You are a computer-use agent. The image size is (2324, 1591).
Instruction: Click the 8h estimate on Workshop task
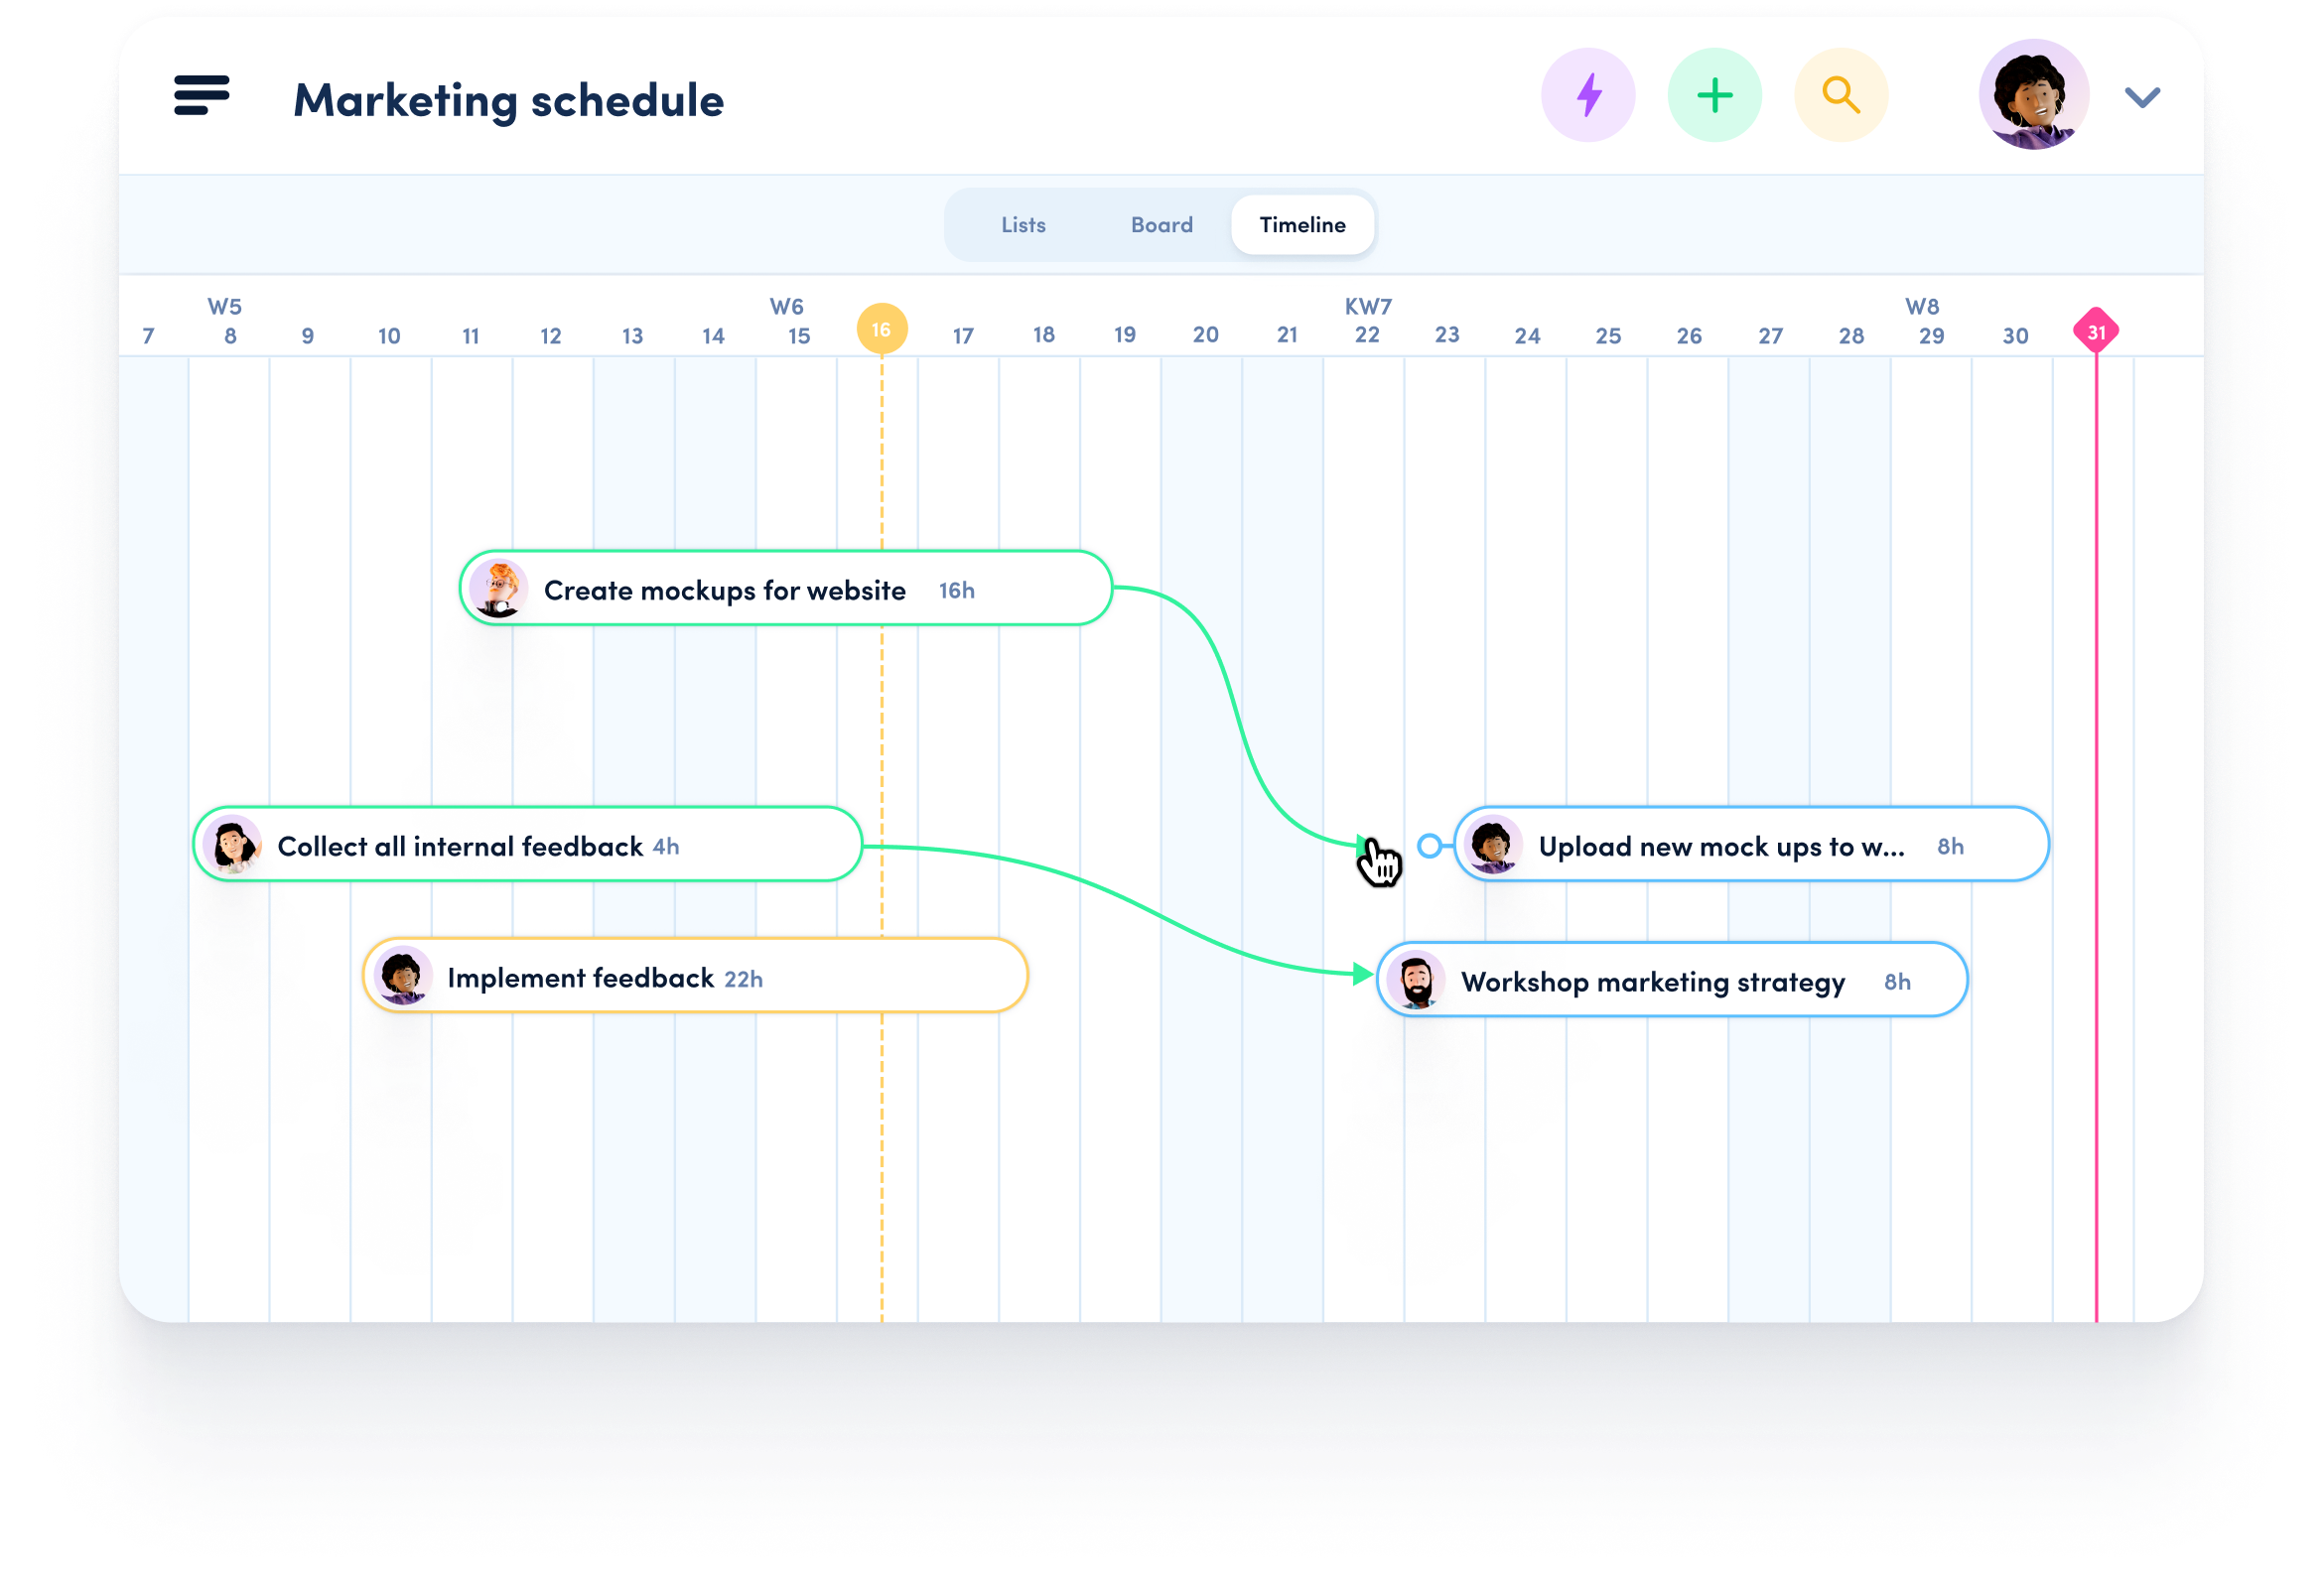click(1897, 982)
